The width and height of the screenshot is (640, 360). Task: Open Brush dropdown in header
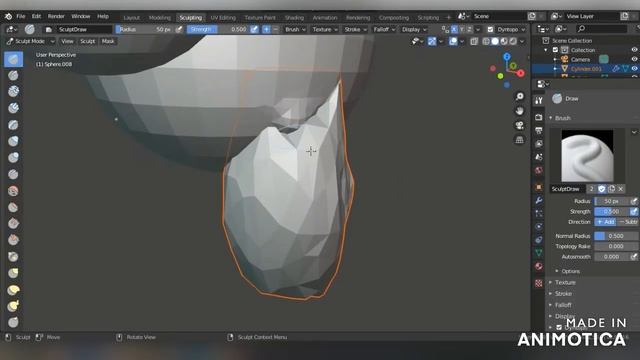(295, 29)
